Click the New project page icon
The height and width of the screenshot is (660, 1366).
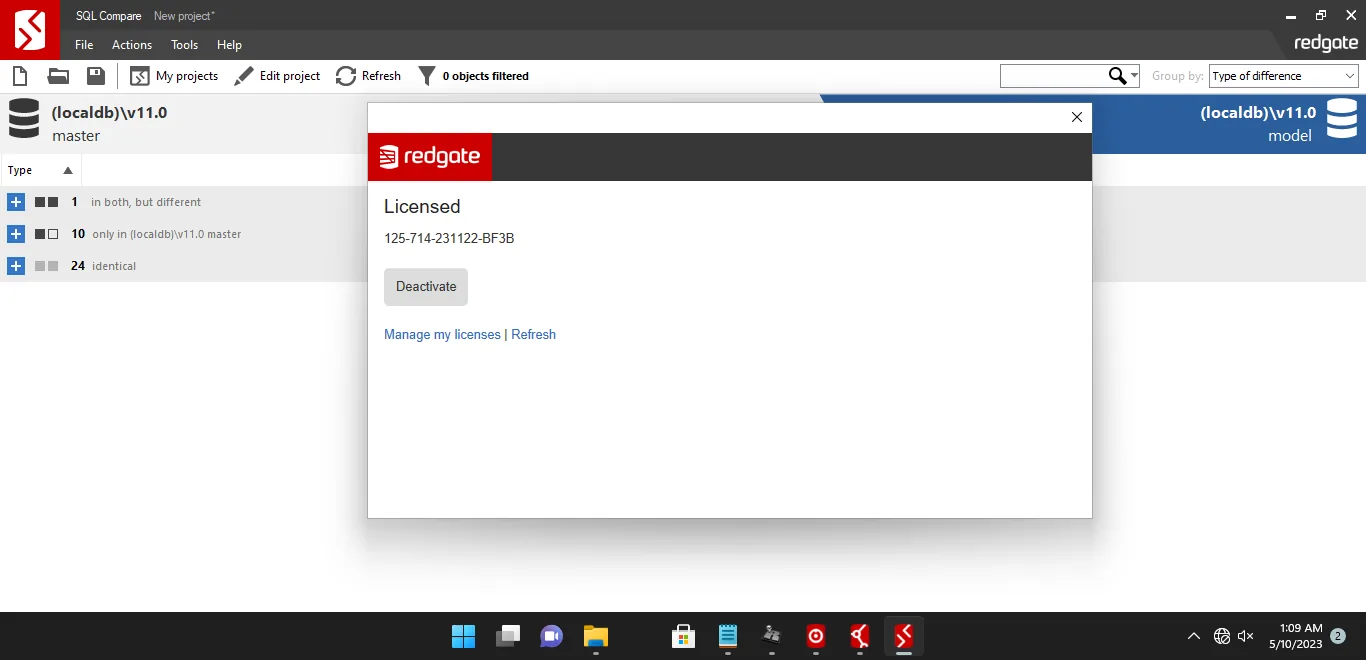(19, 76)
